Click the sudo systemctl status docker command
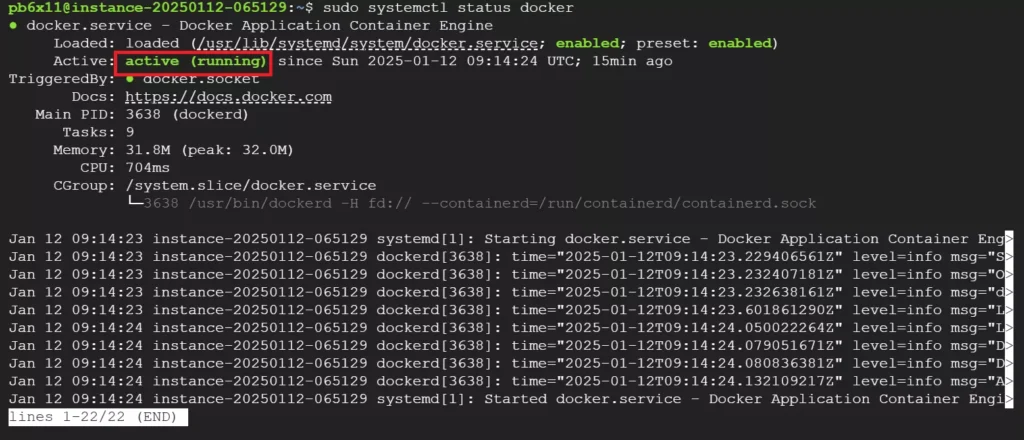 click(449, 8)
